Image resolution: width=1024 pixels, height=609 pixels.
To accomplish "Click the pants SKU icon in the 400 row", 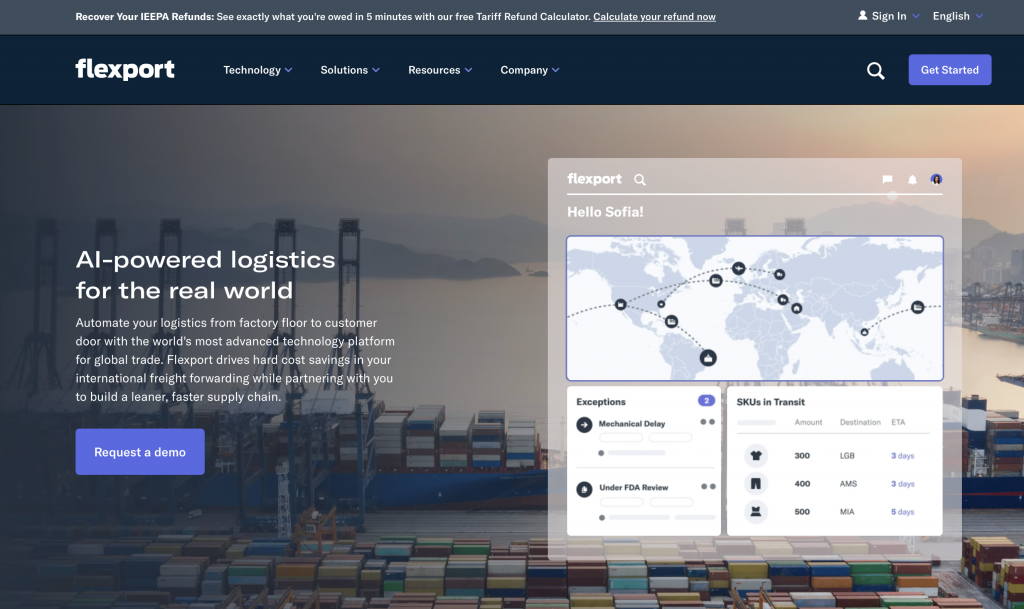I will pyautogui.click(x=756, y=484).
